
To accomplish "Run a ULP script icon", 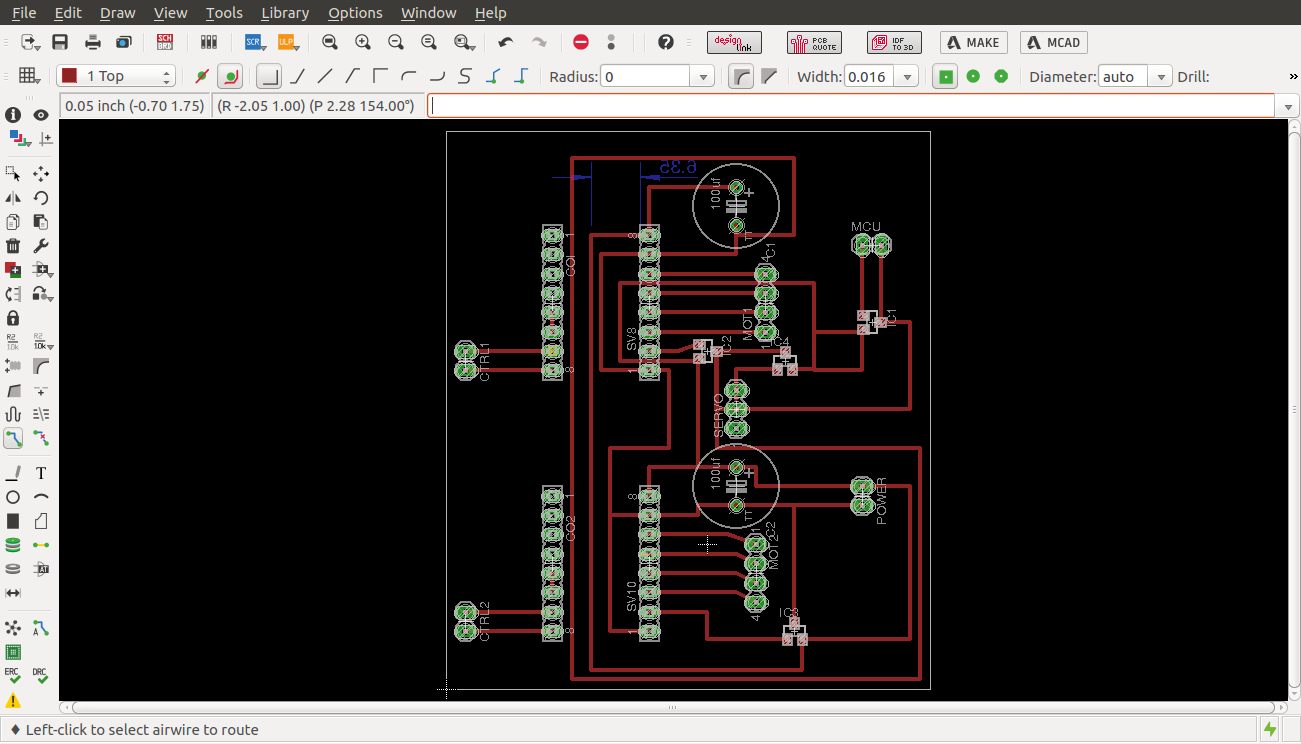I will point(287,42).
